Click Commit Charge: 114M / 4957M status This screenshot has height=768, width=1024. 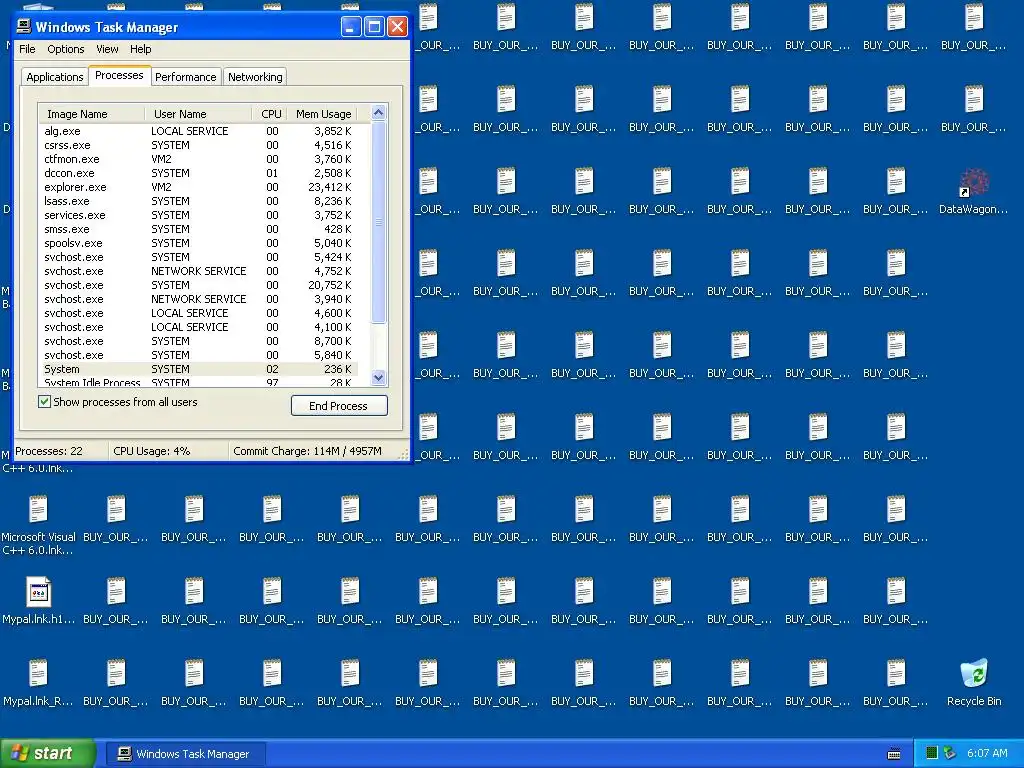(x=307, y=451)
